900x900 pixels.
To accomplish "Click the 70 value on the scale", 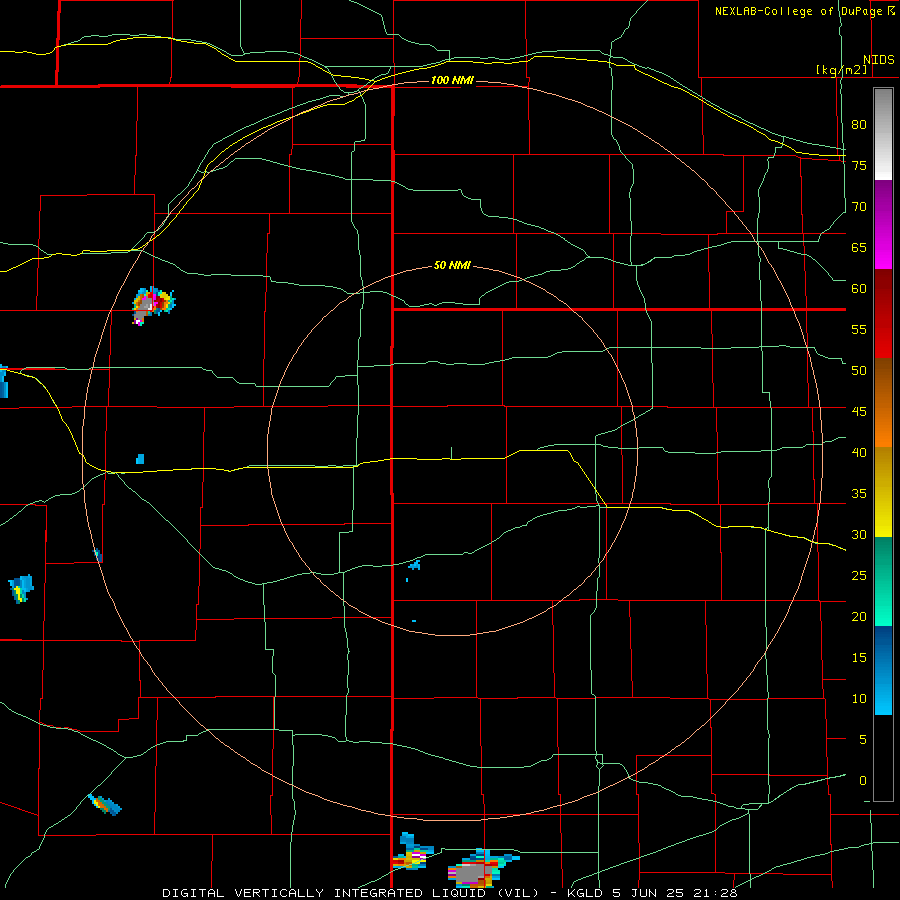I will pos(859,207).
